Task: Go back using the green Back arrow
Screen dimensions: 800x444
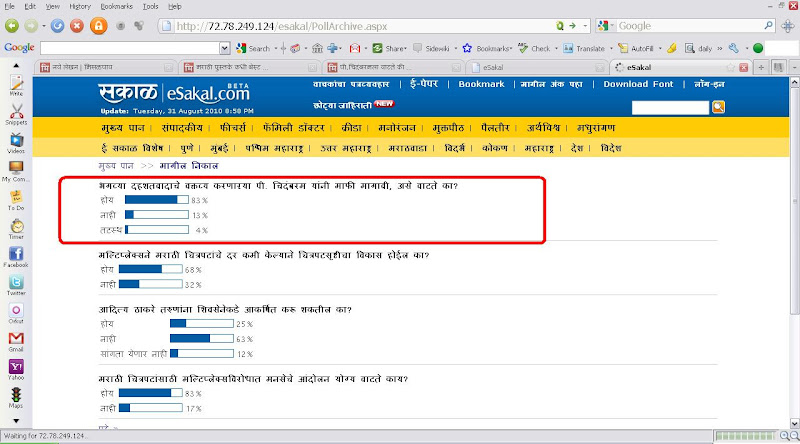Action: (x=12, y=26)
